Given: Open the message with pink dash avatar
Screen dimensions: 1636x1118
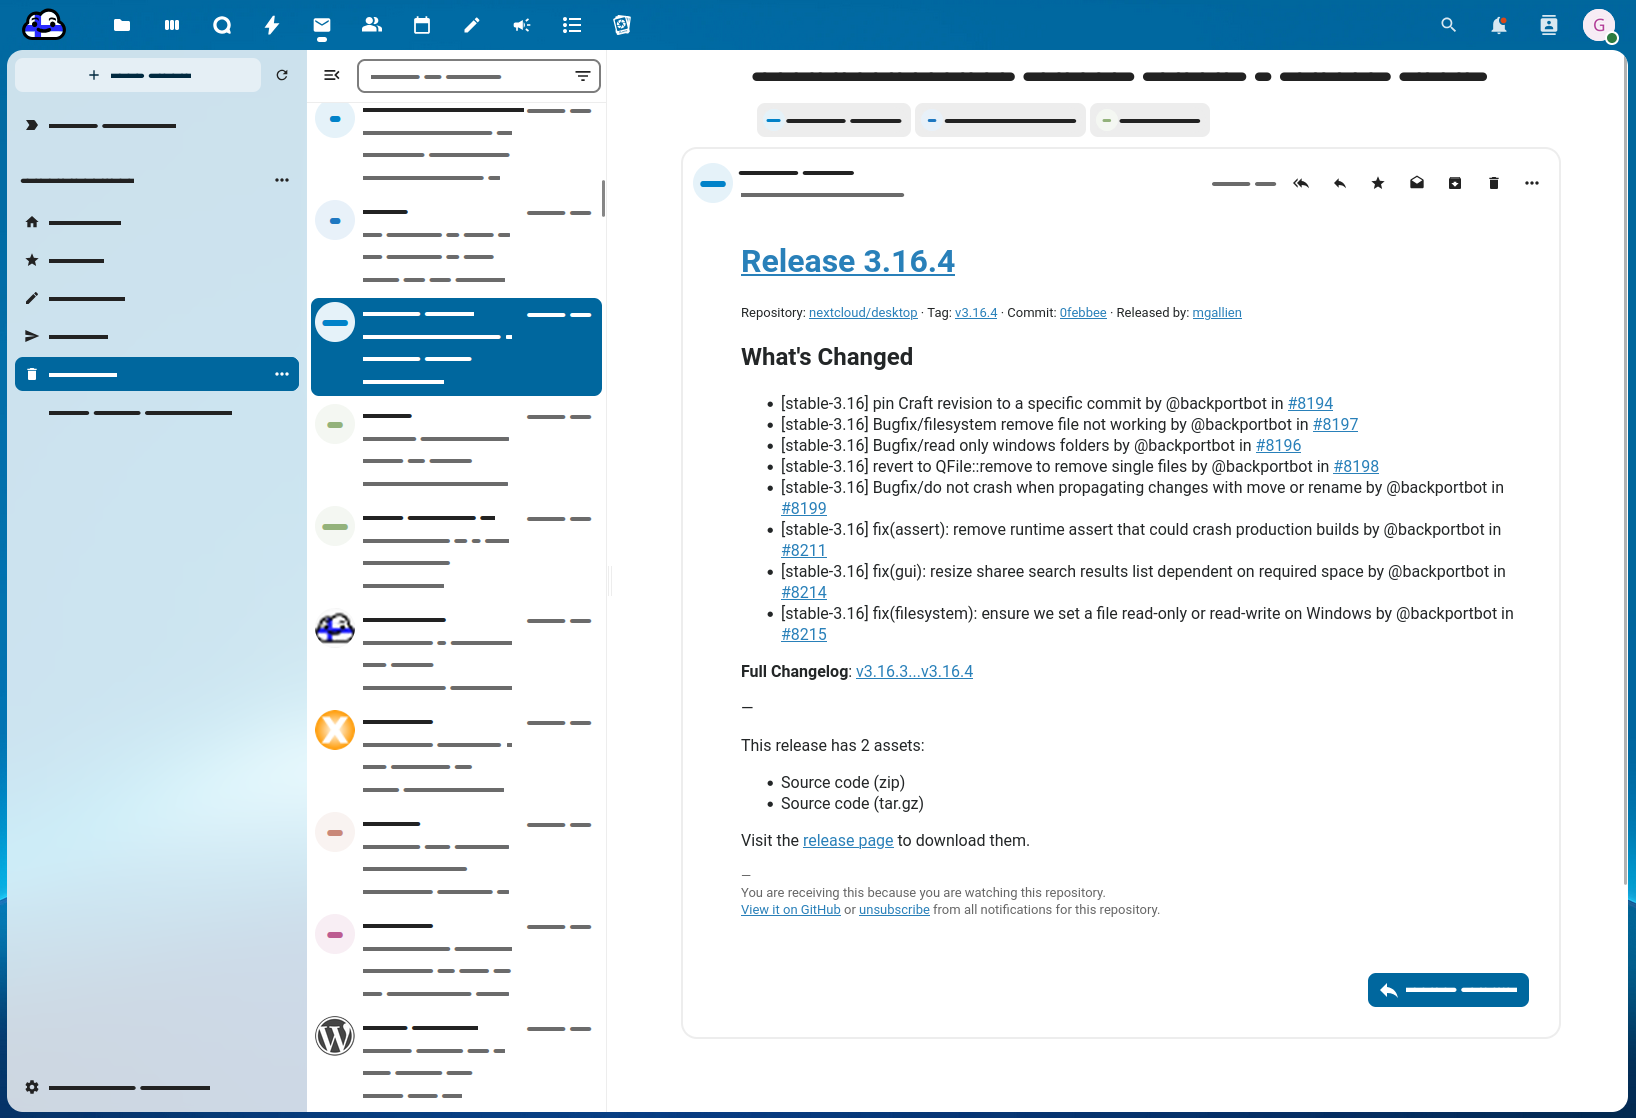Looking at the screenshot, I should point(456,959).
